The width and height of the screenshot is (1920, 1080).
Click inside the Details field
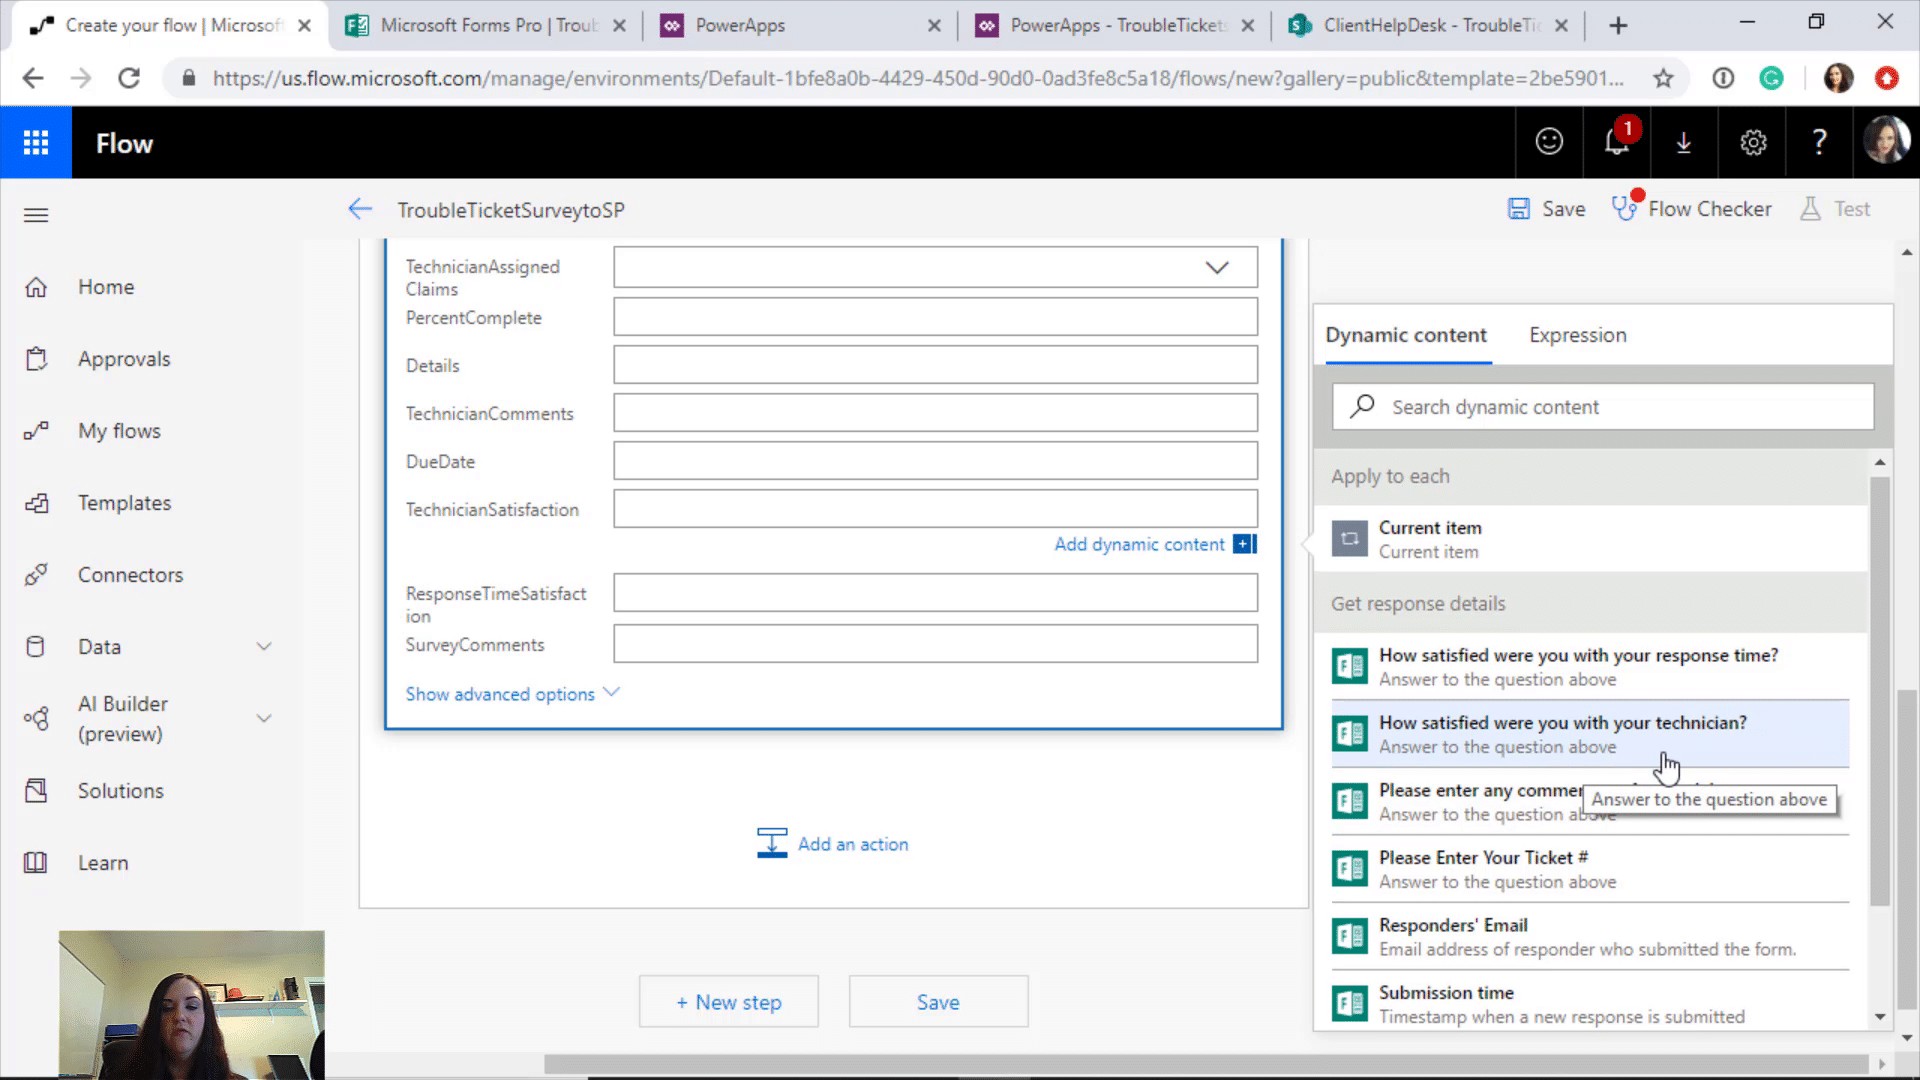tap(935, 365)
